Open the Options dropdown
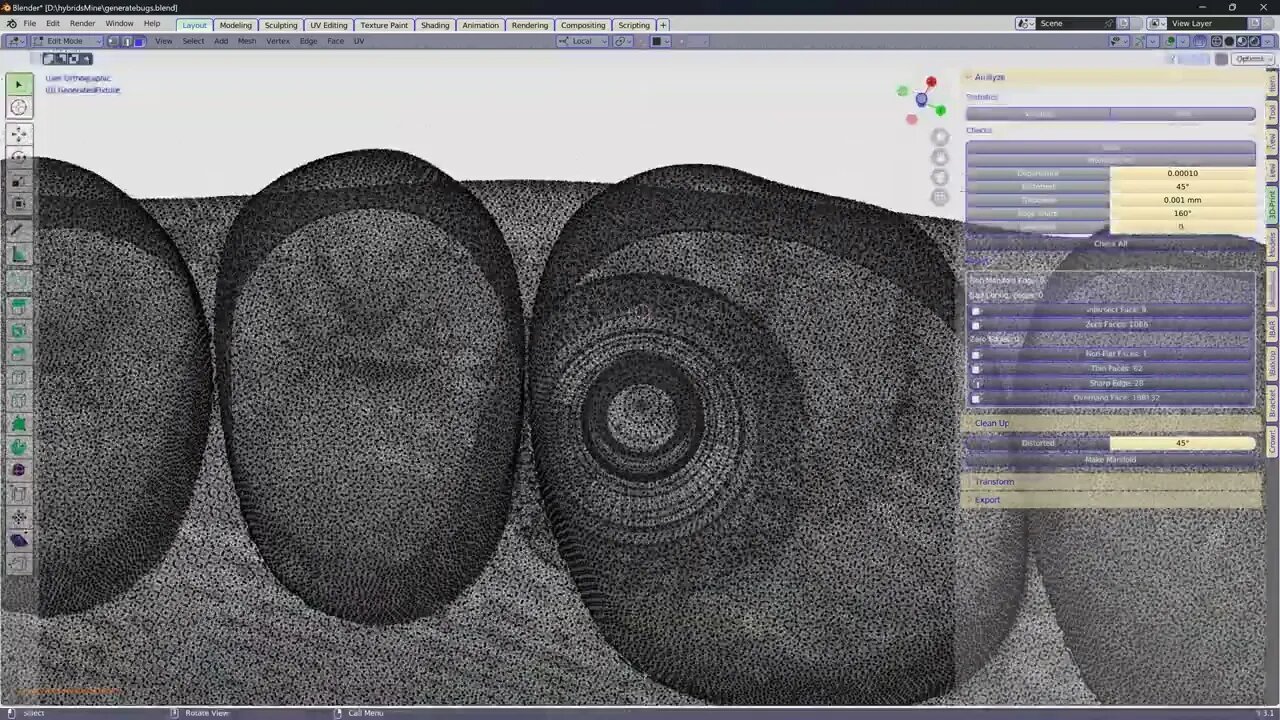This screenshot has width=1280, height=720. tap(1251, 59)
